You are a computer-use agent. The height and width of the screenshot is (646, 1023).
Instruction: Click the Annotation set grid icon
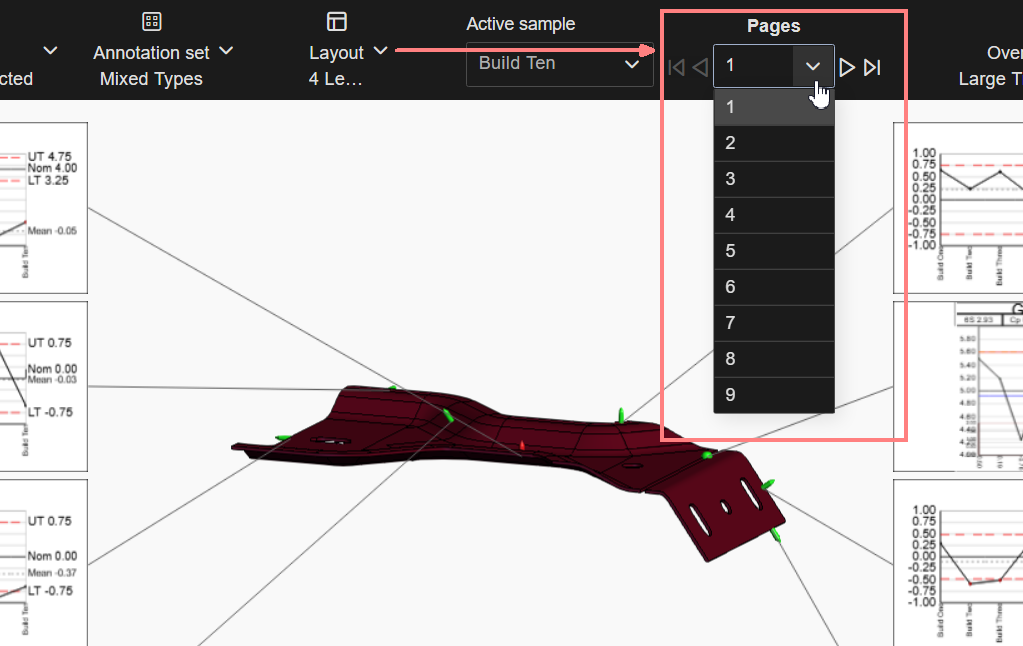click(x=151, y=22)
